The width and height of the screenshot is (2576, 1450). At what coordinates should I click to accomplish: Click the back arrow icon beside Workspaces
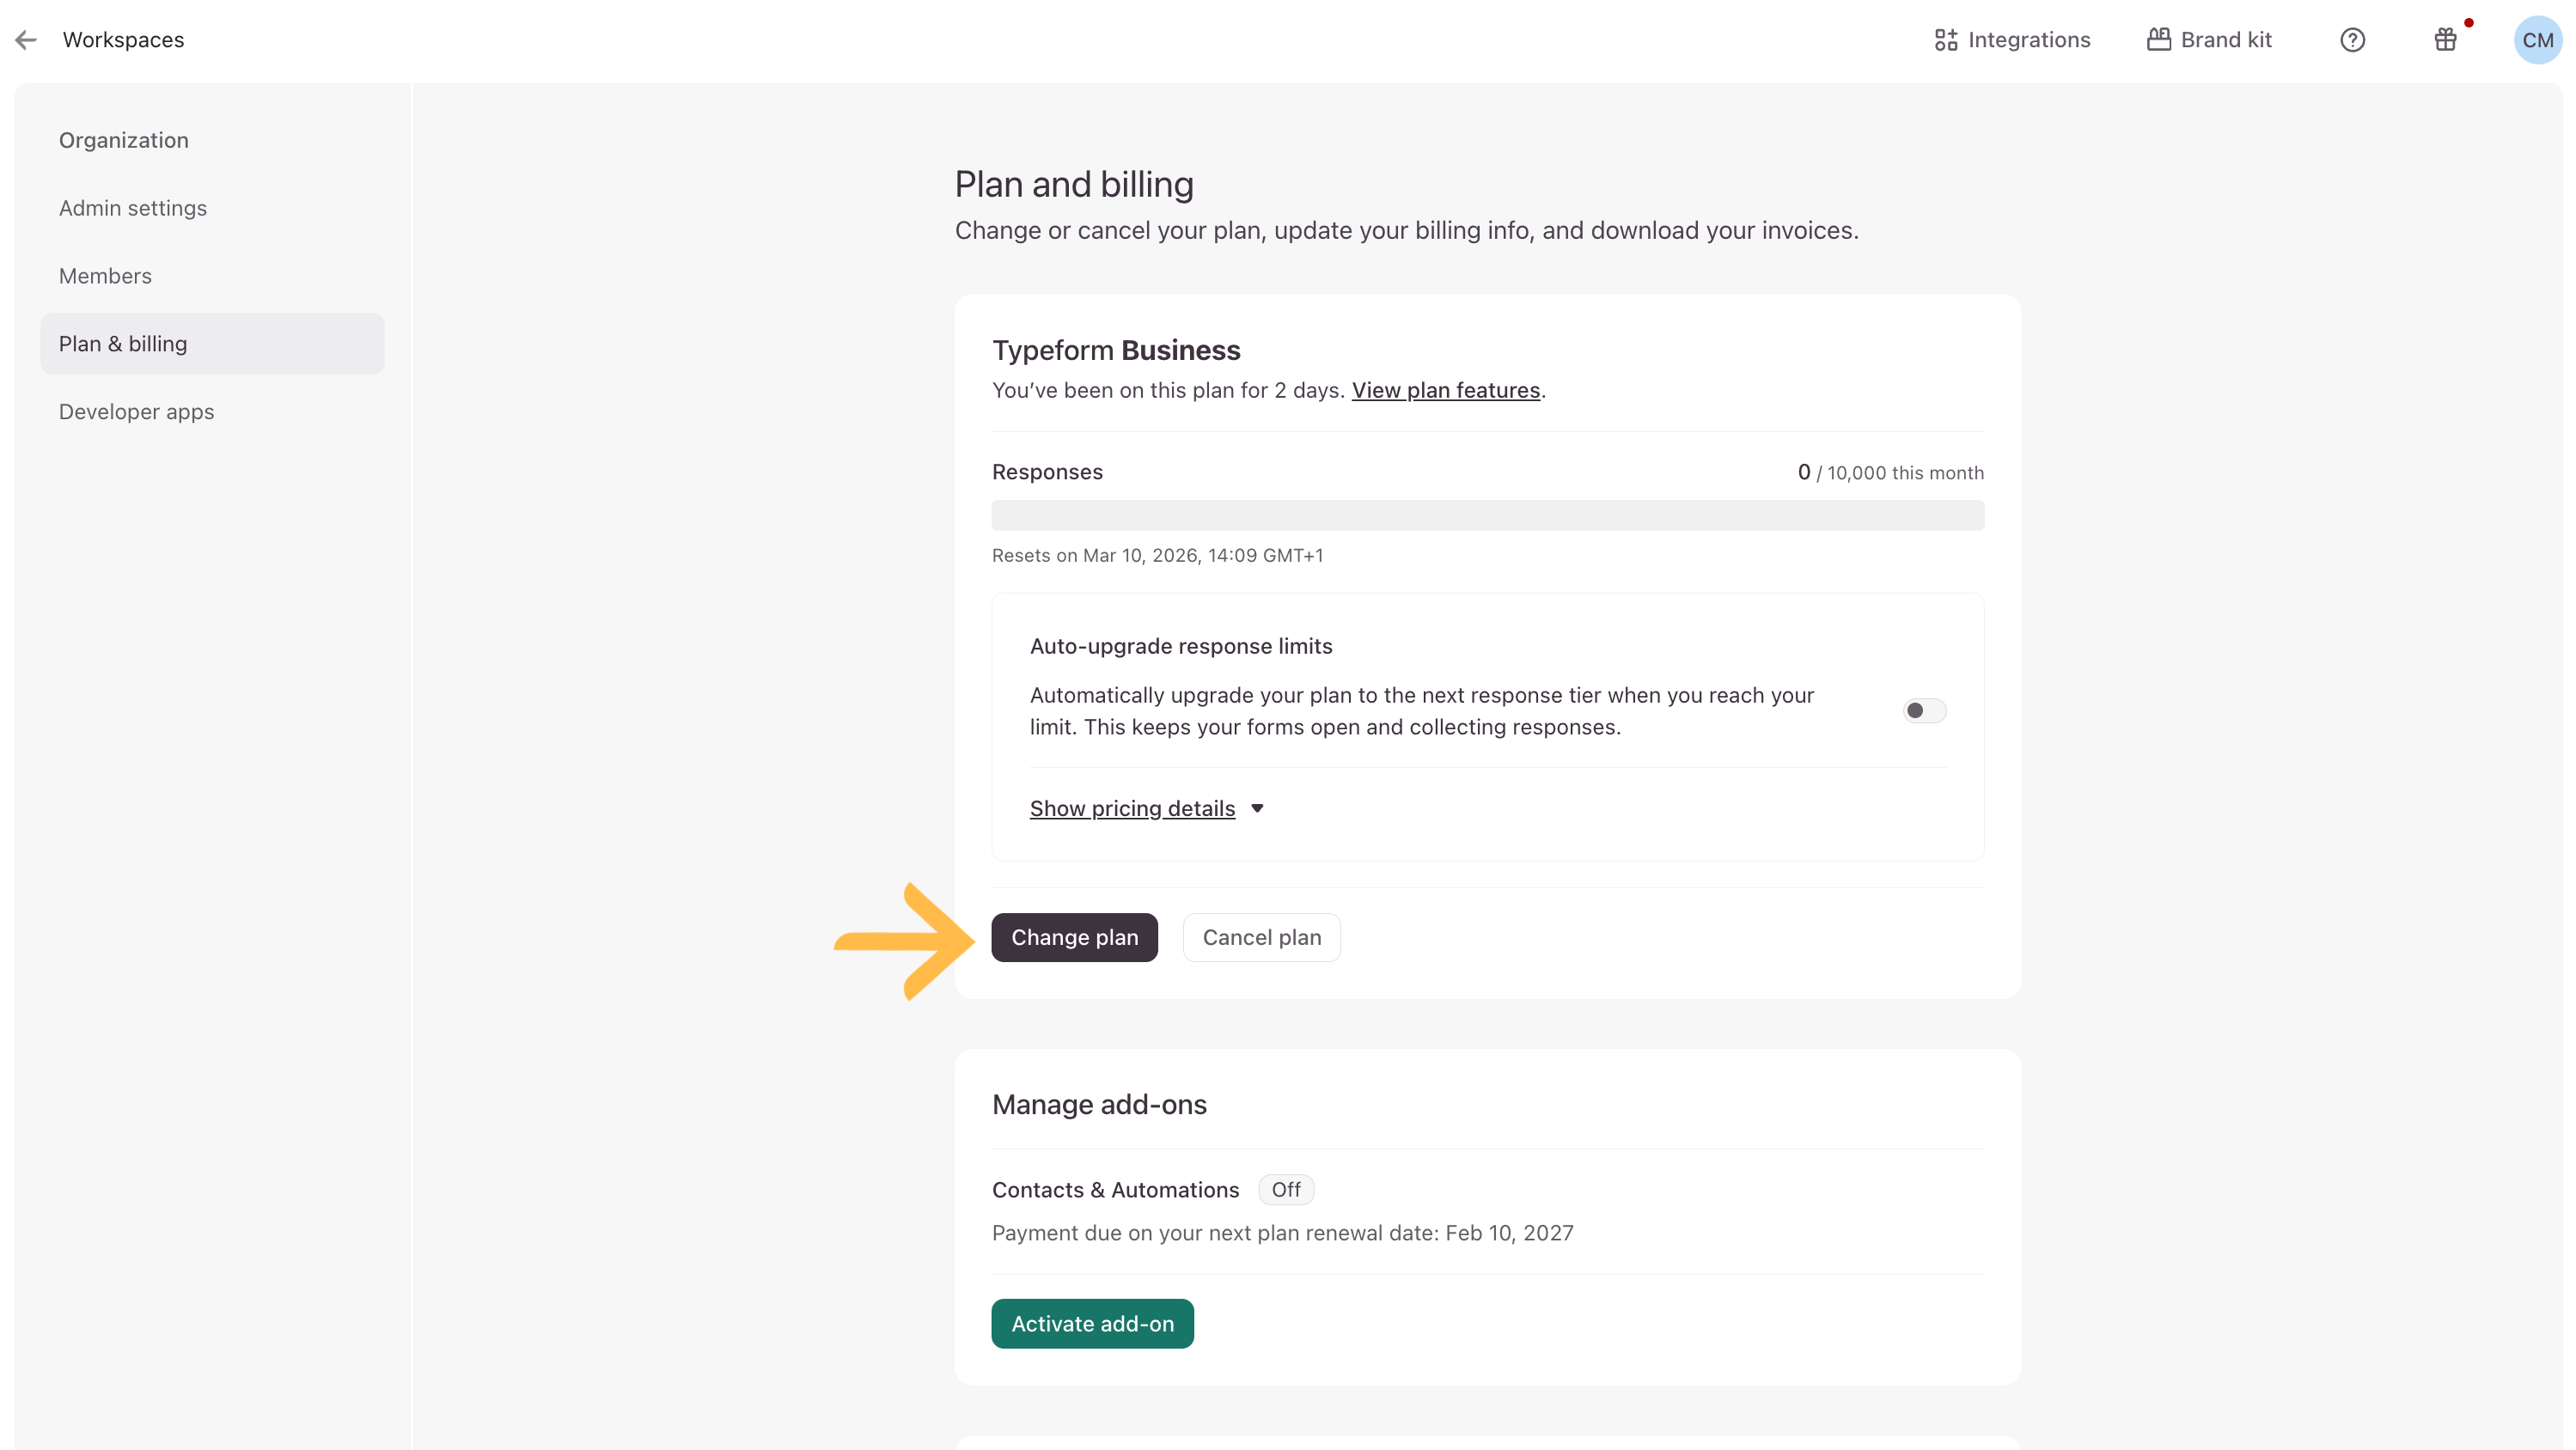click(x=26, y=40)
